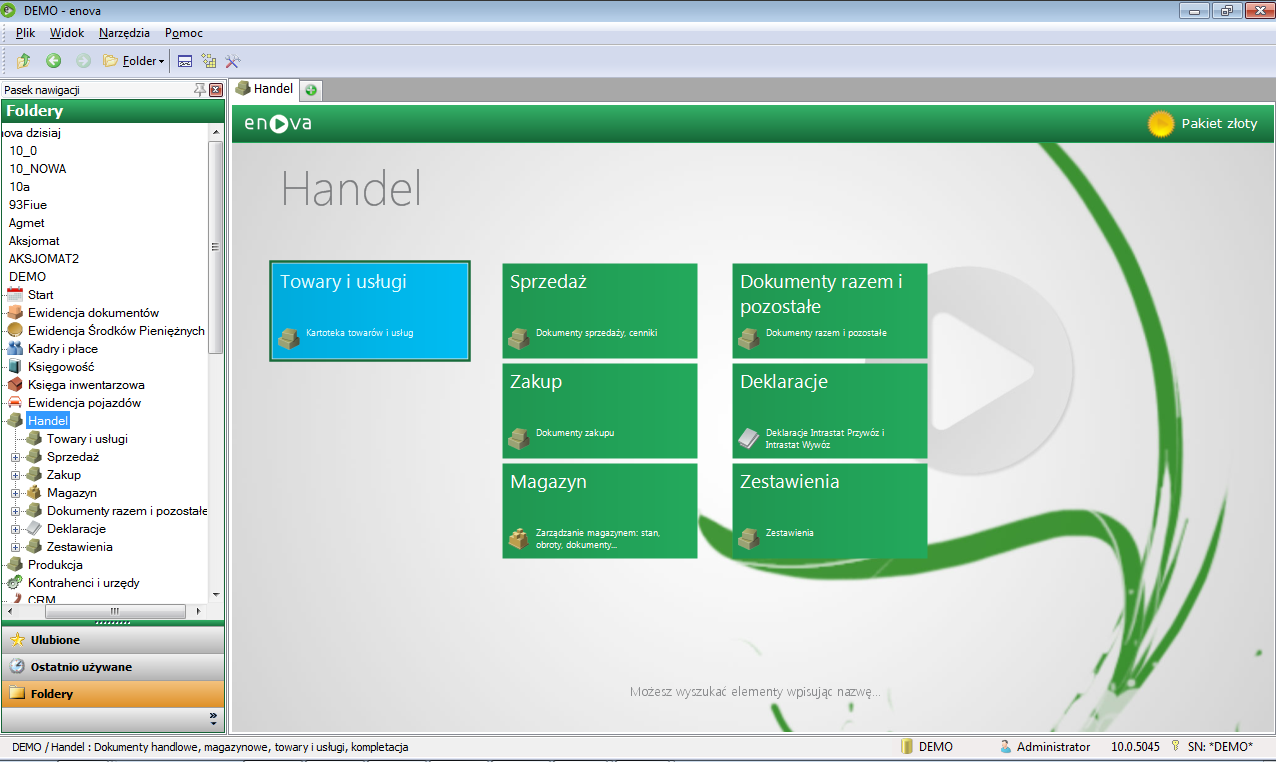The image size is (1276, 762).
Task: Open the Deklaracje tile
Action: (830, 411)
